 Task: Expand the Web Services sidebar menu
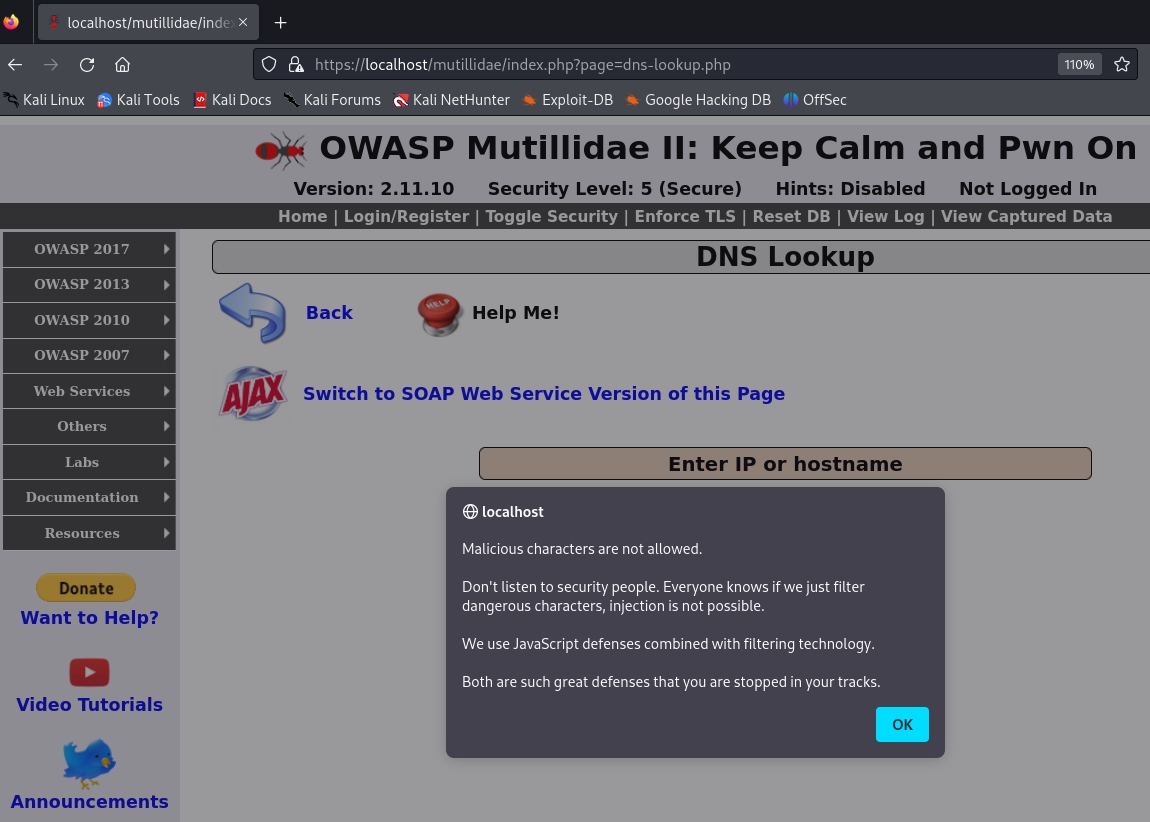point(89,391)
